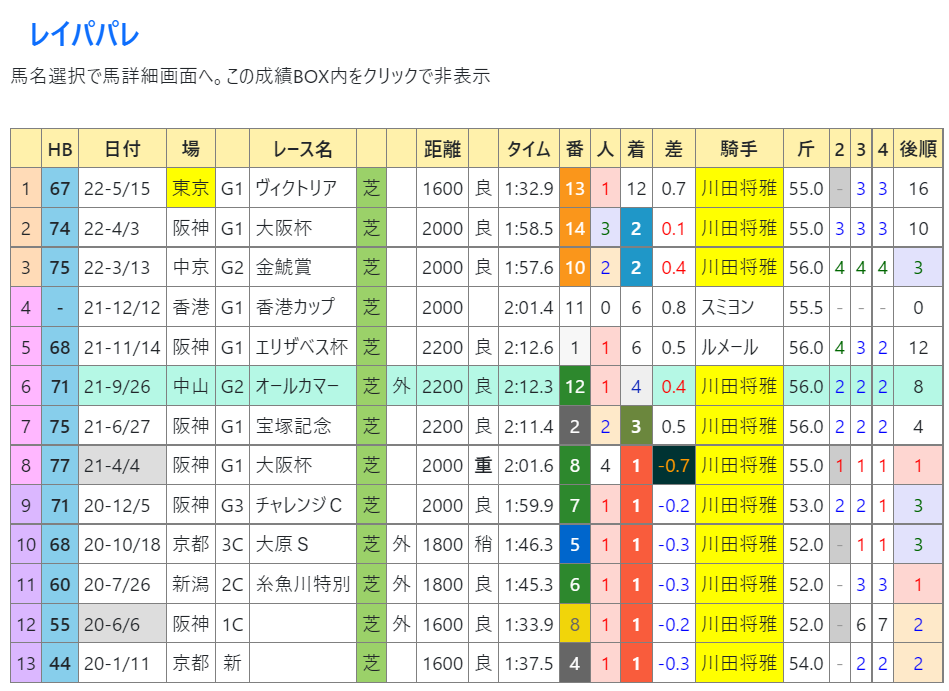Screen dimensions: 949x691
Task: Click the finish position 12 cell
Action: coord(636,188)
